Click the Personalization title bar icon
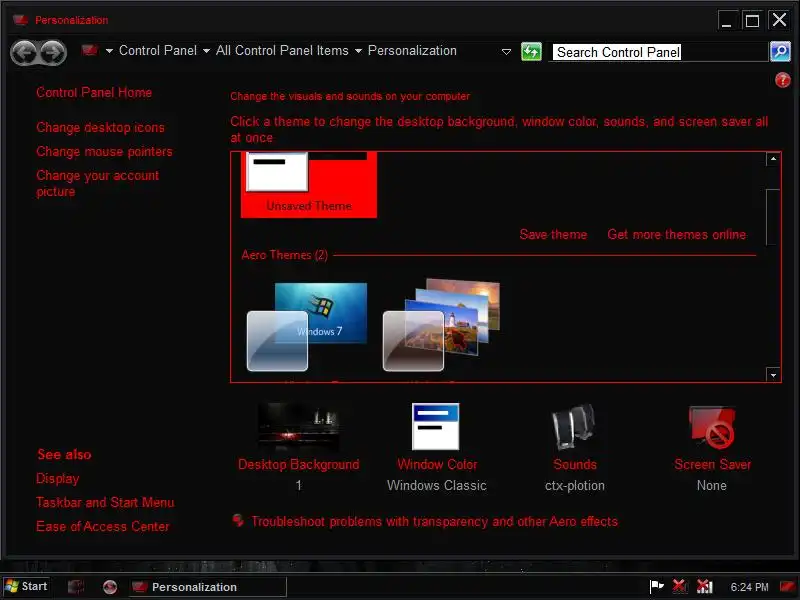 pyautogui.click(x=20, y=20)
